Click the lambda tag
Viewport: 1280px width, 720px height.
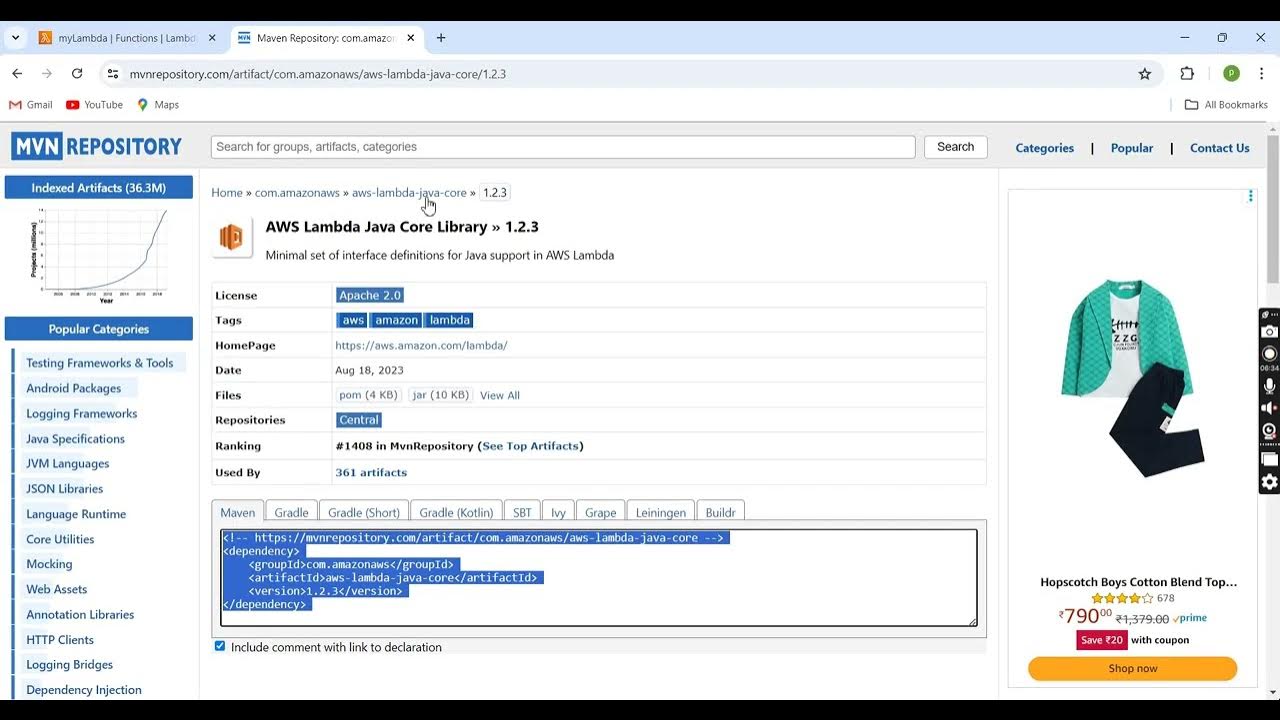tap(450, 320)
